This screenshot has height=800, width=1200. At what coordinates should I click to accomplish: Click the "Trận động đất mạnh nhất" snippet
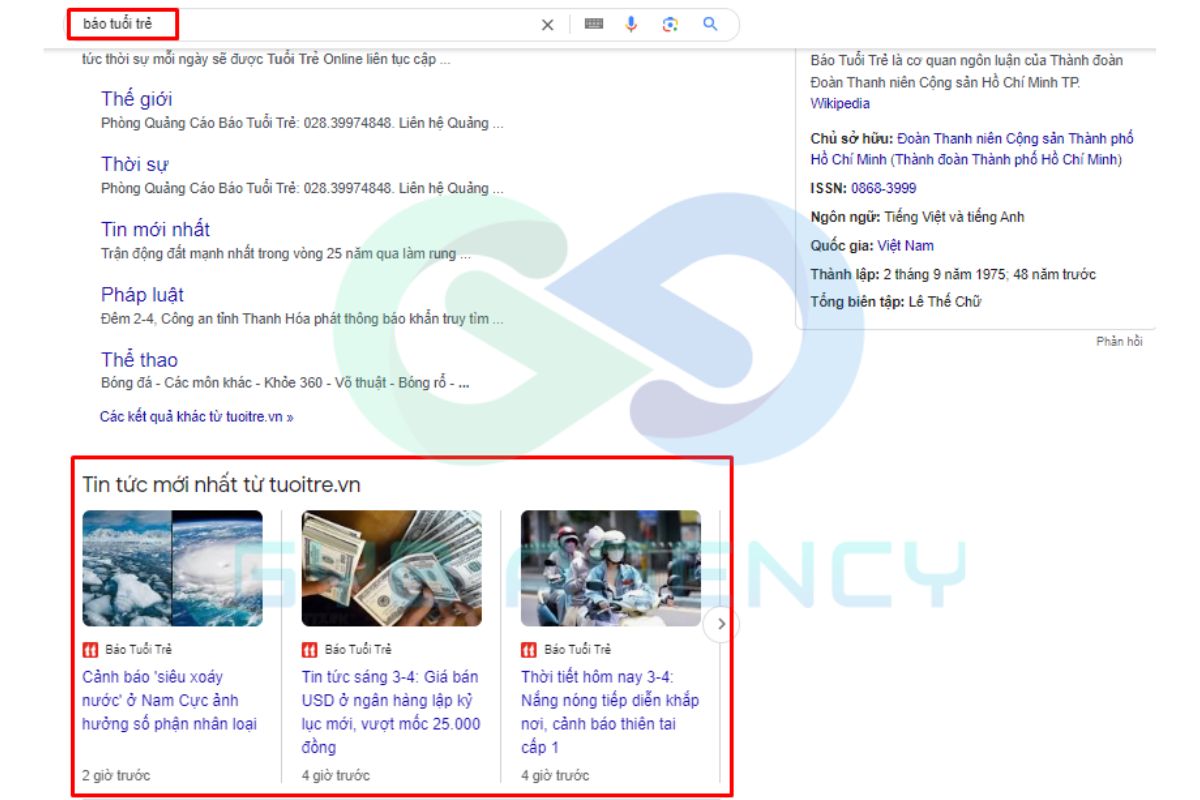click(x=285, y=254)
